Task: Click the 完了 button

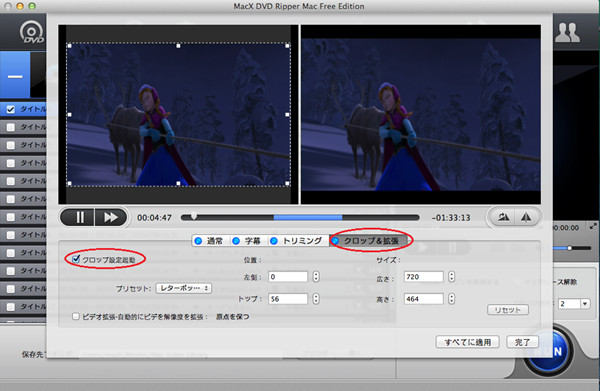Action: [x=522, y=342]
